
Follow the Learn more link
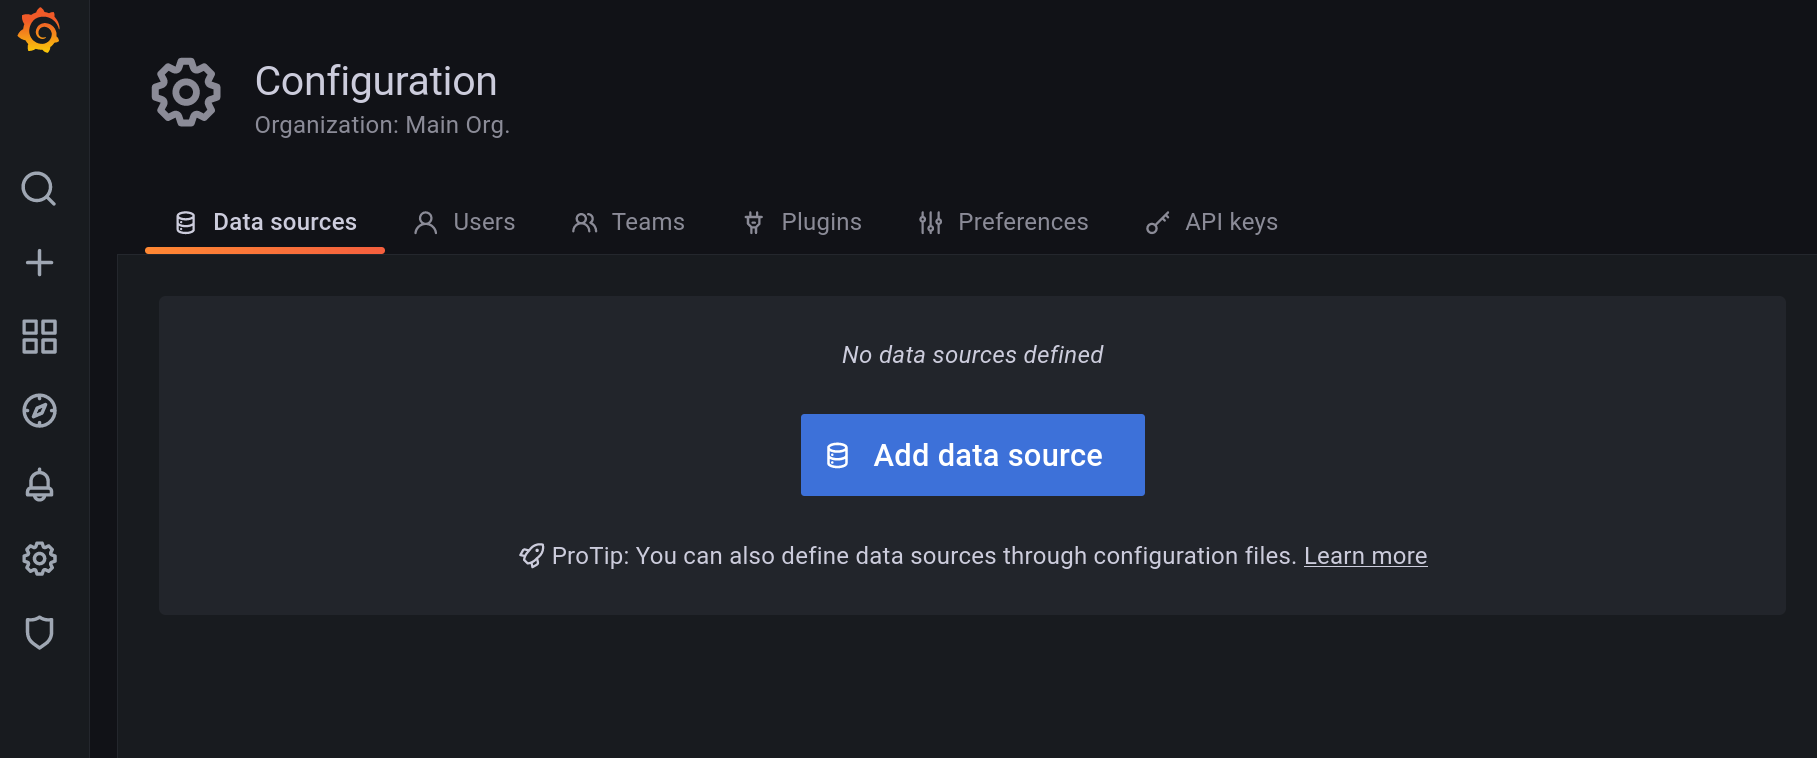click(1365, 556)
